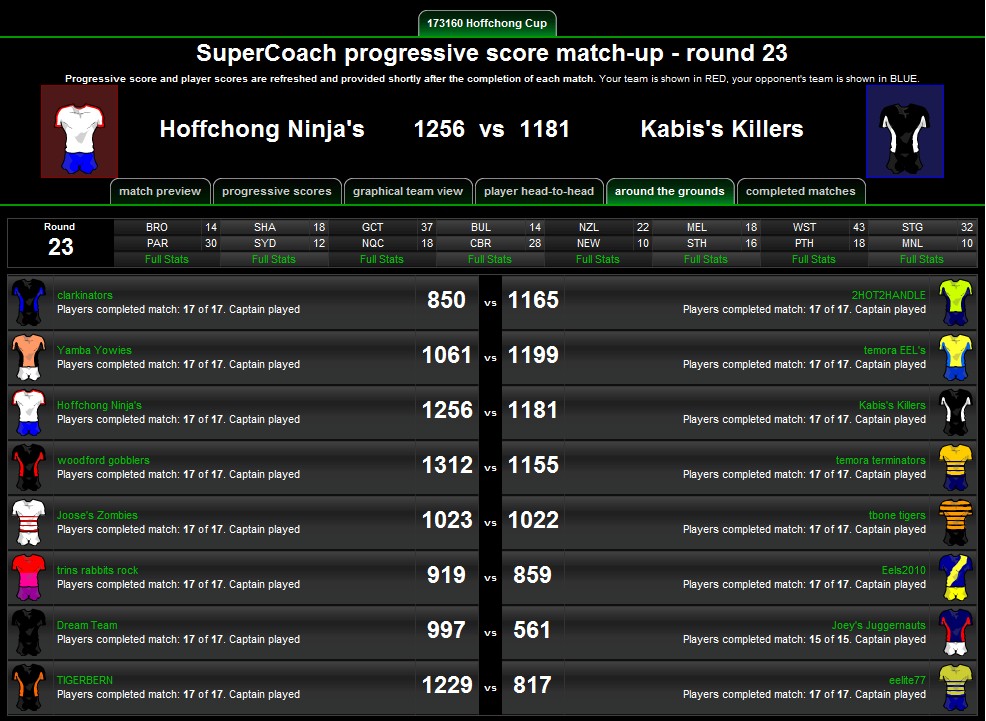The width and height of the screenshot is (986, 721).
Task: Open the woodford gobblers team link
Action: coord(103,460)
